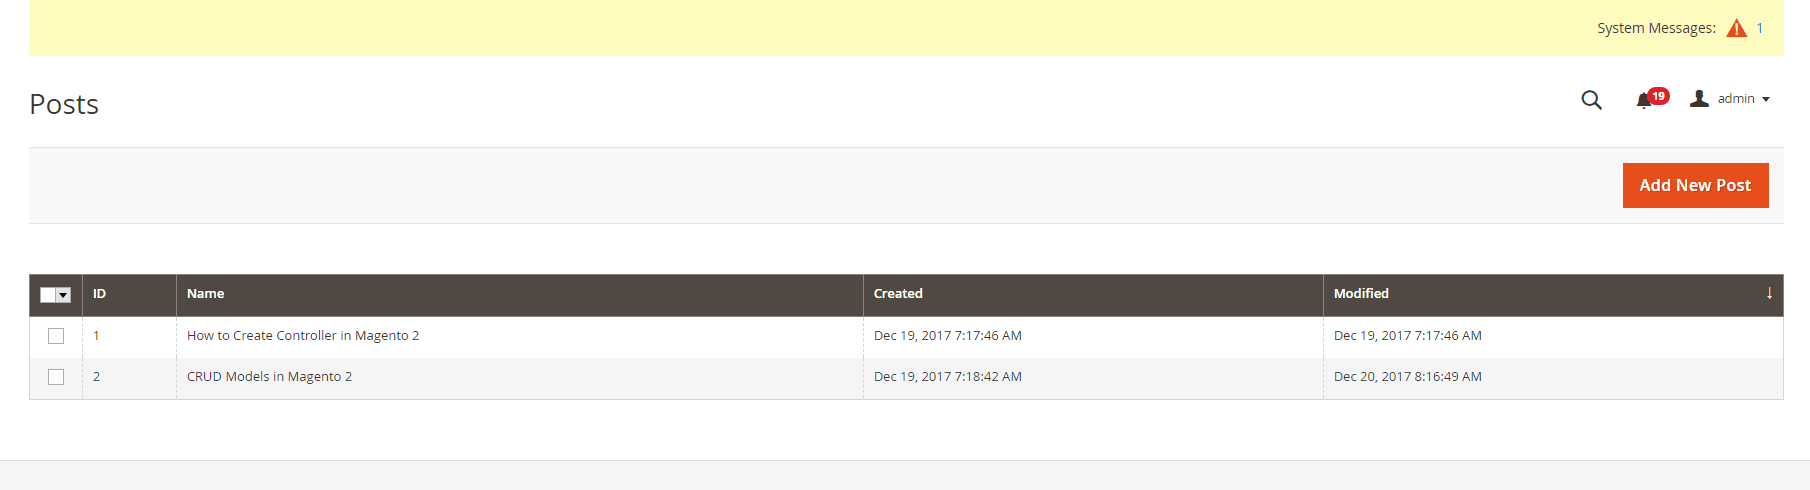The height and width of the screenshot is (490, 1810).
Task: Click the Add New Post button
Action: coord(1695,185)
